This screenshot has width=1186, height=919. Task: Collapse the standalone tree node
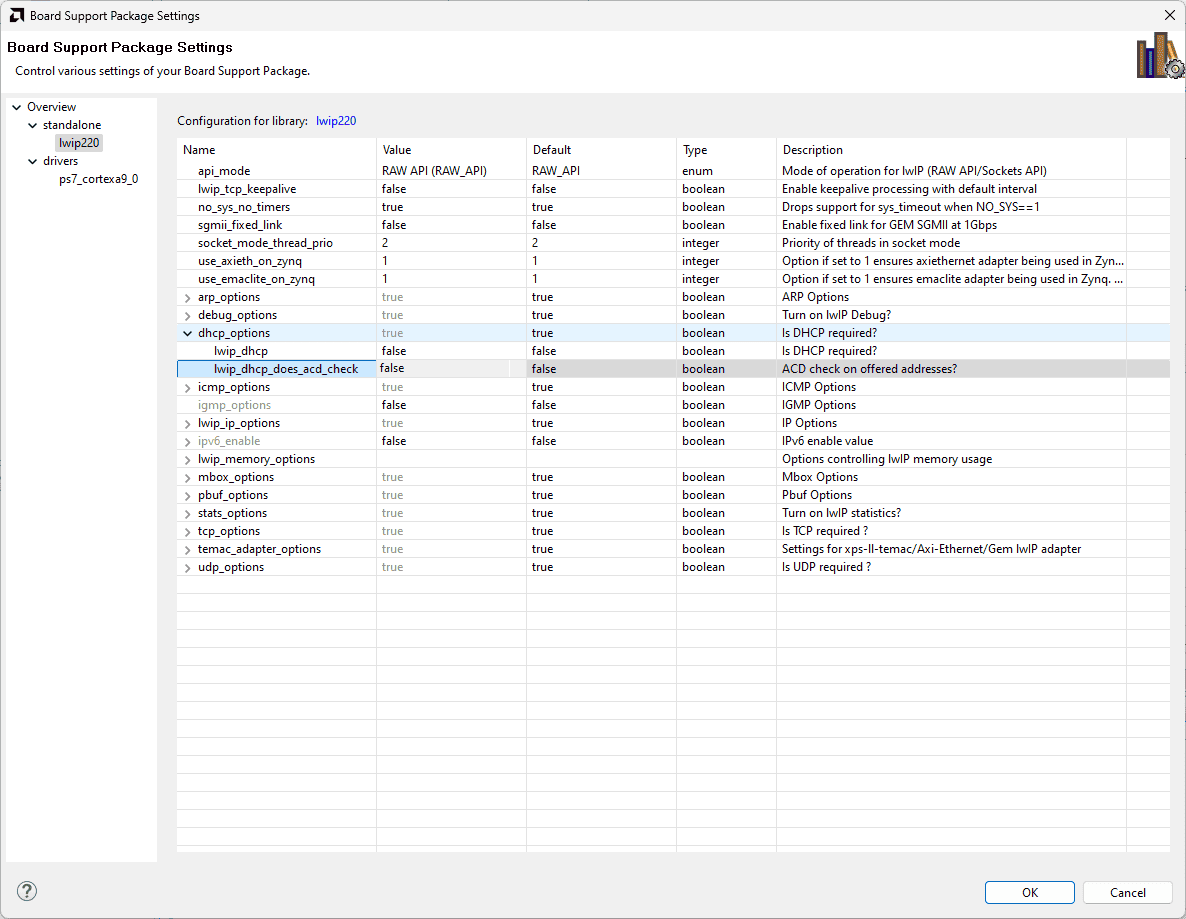(32, 125)
